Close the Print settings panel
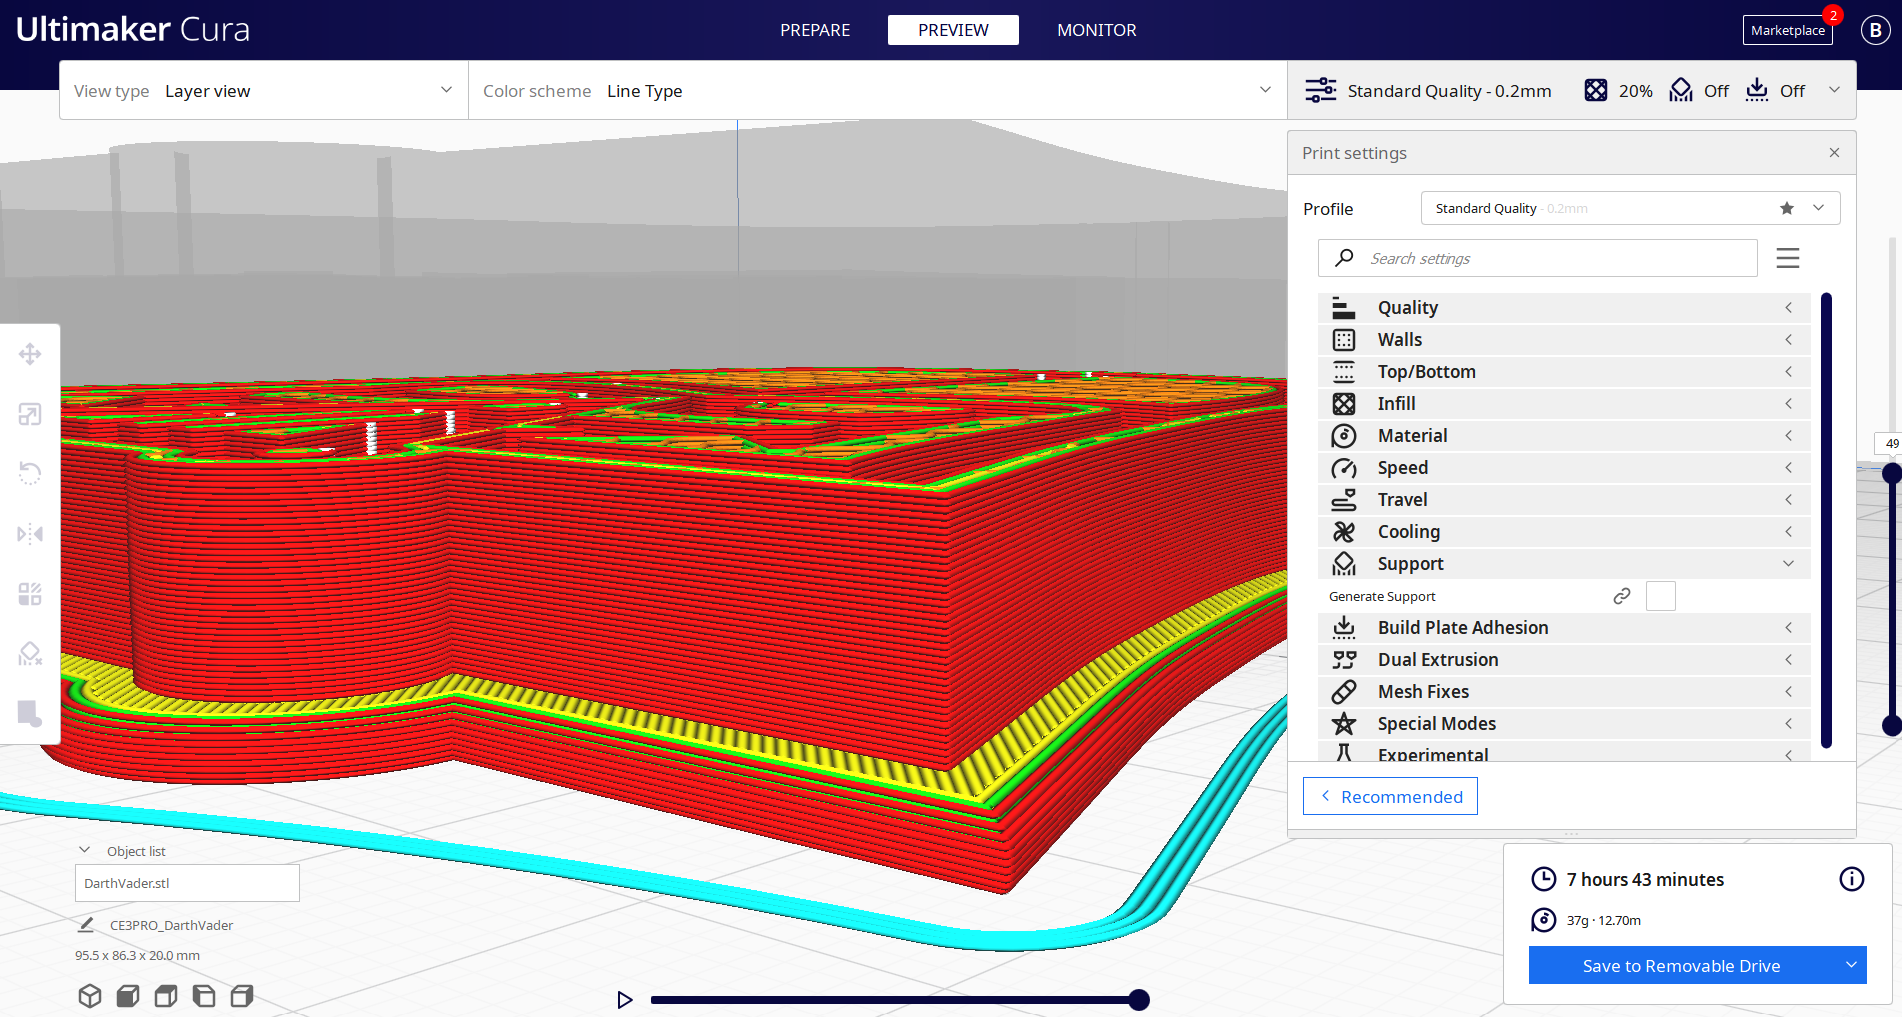 click(1834, 153)
